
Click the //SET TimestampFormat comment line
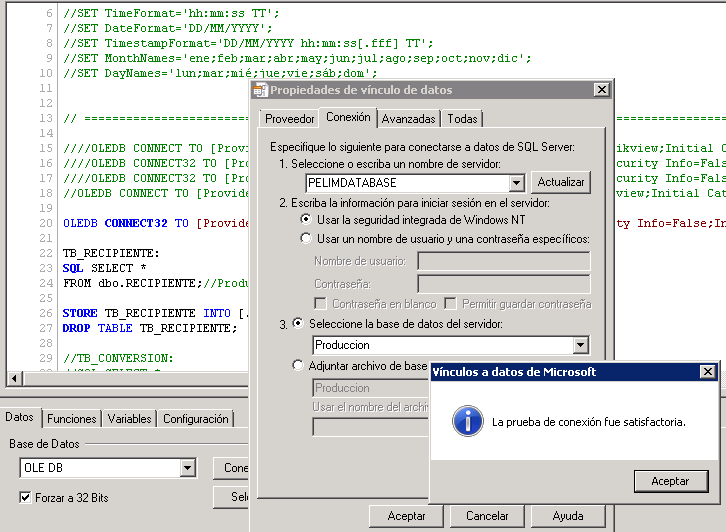[x=248, y=44]
